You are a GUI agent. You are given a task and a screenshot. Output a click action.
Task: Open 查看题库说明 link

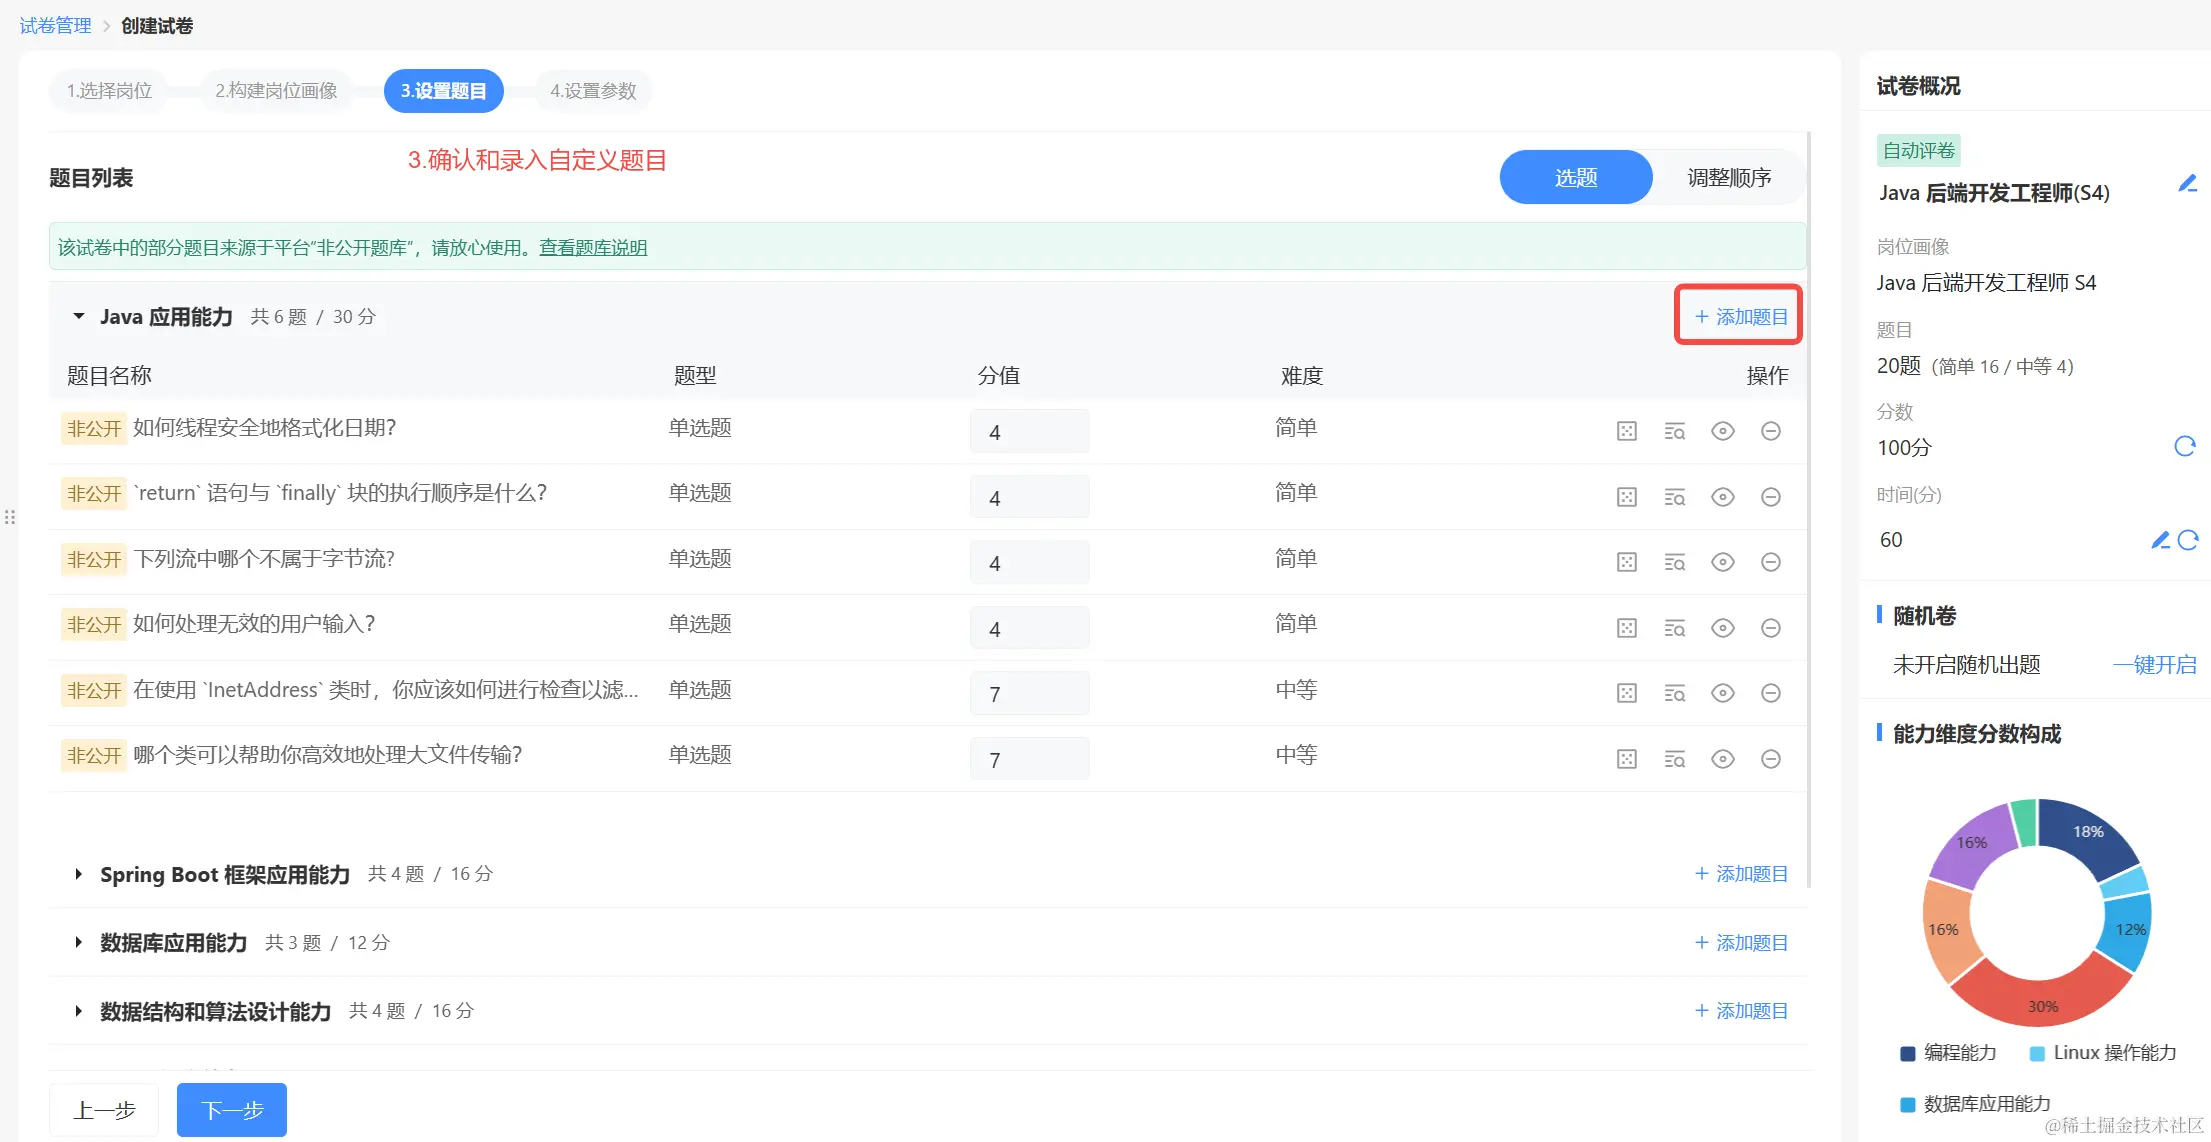(x=593, y=247)
